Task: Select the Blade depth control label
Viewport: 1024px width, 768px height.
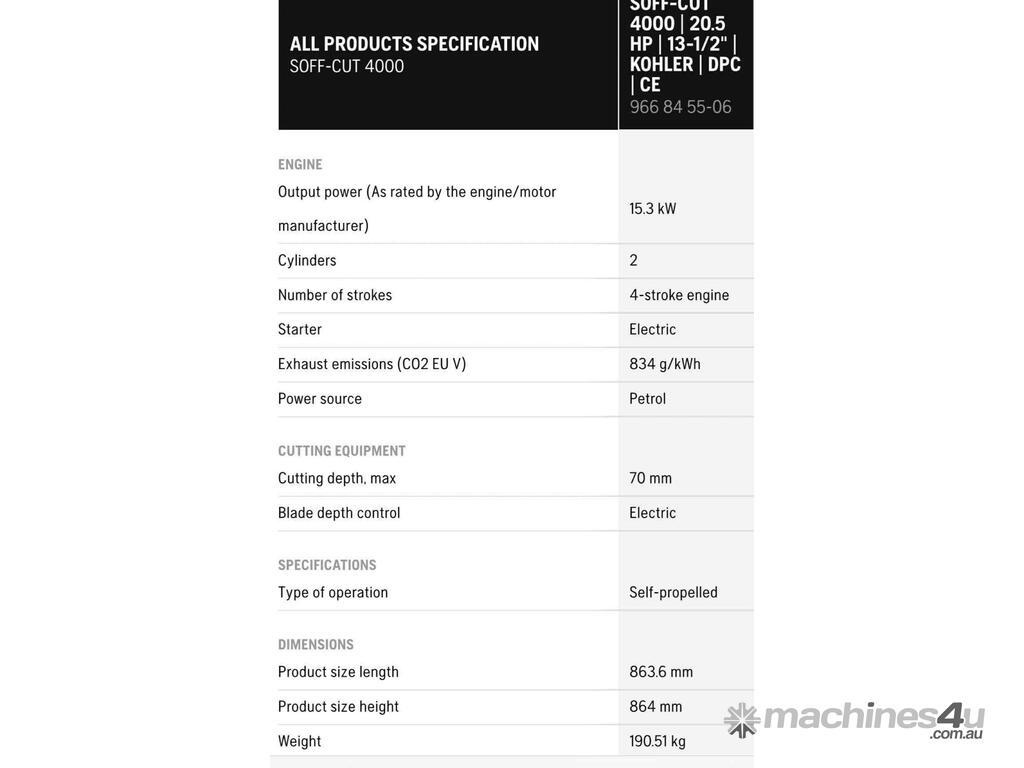Action: [x=339, y=513]
